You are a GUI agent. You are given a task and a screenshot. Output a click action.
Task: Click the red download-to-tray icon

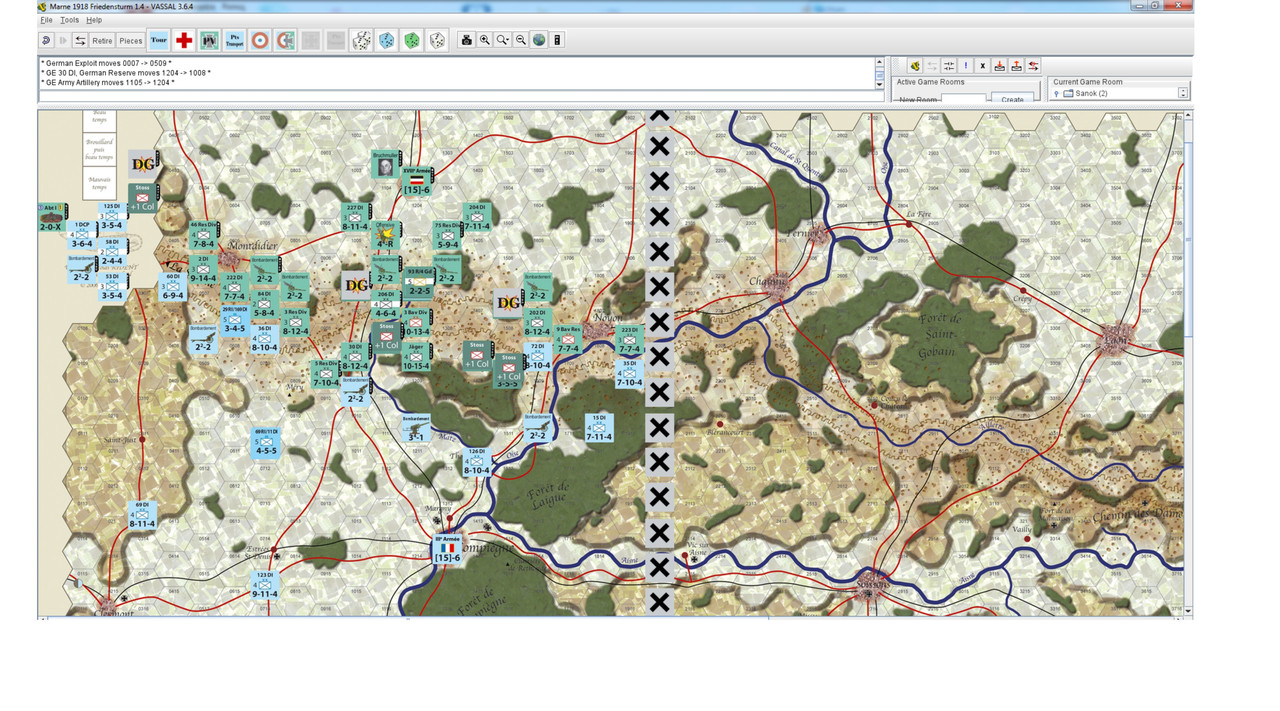coord(1000,66)
